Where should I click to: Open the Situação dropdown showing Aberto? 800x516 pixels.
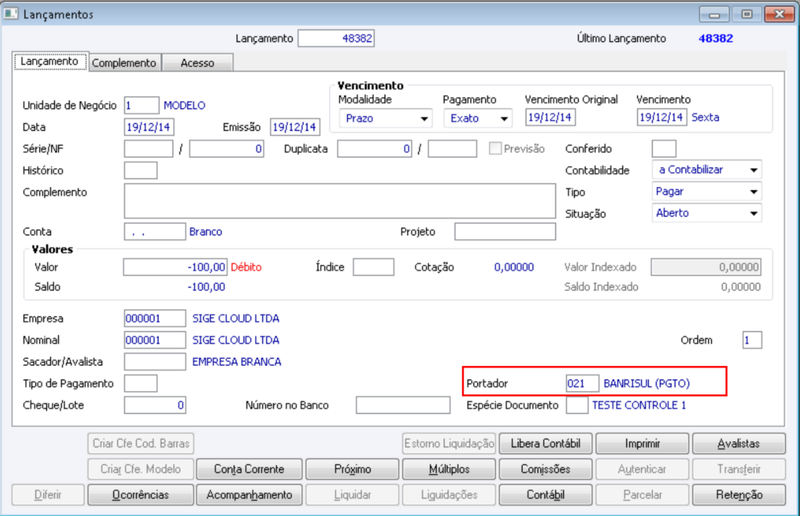707,213
